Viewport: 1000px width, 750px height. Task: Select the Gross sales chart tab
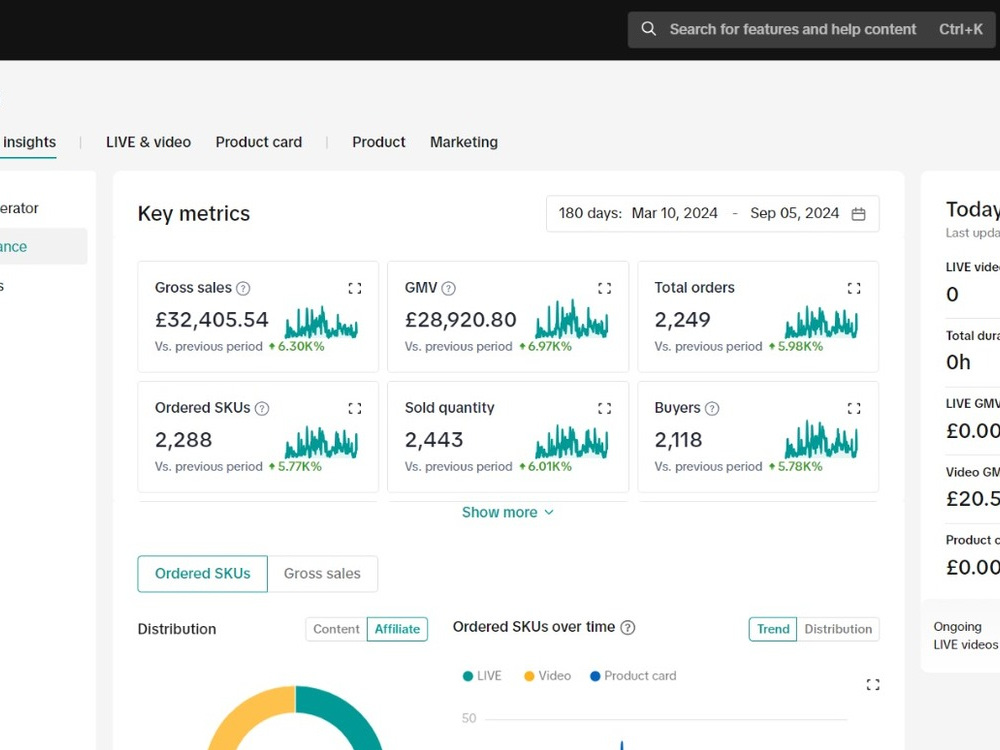pyautogui.click(x=322, y=574)
